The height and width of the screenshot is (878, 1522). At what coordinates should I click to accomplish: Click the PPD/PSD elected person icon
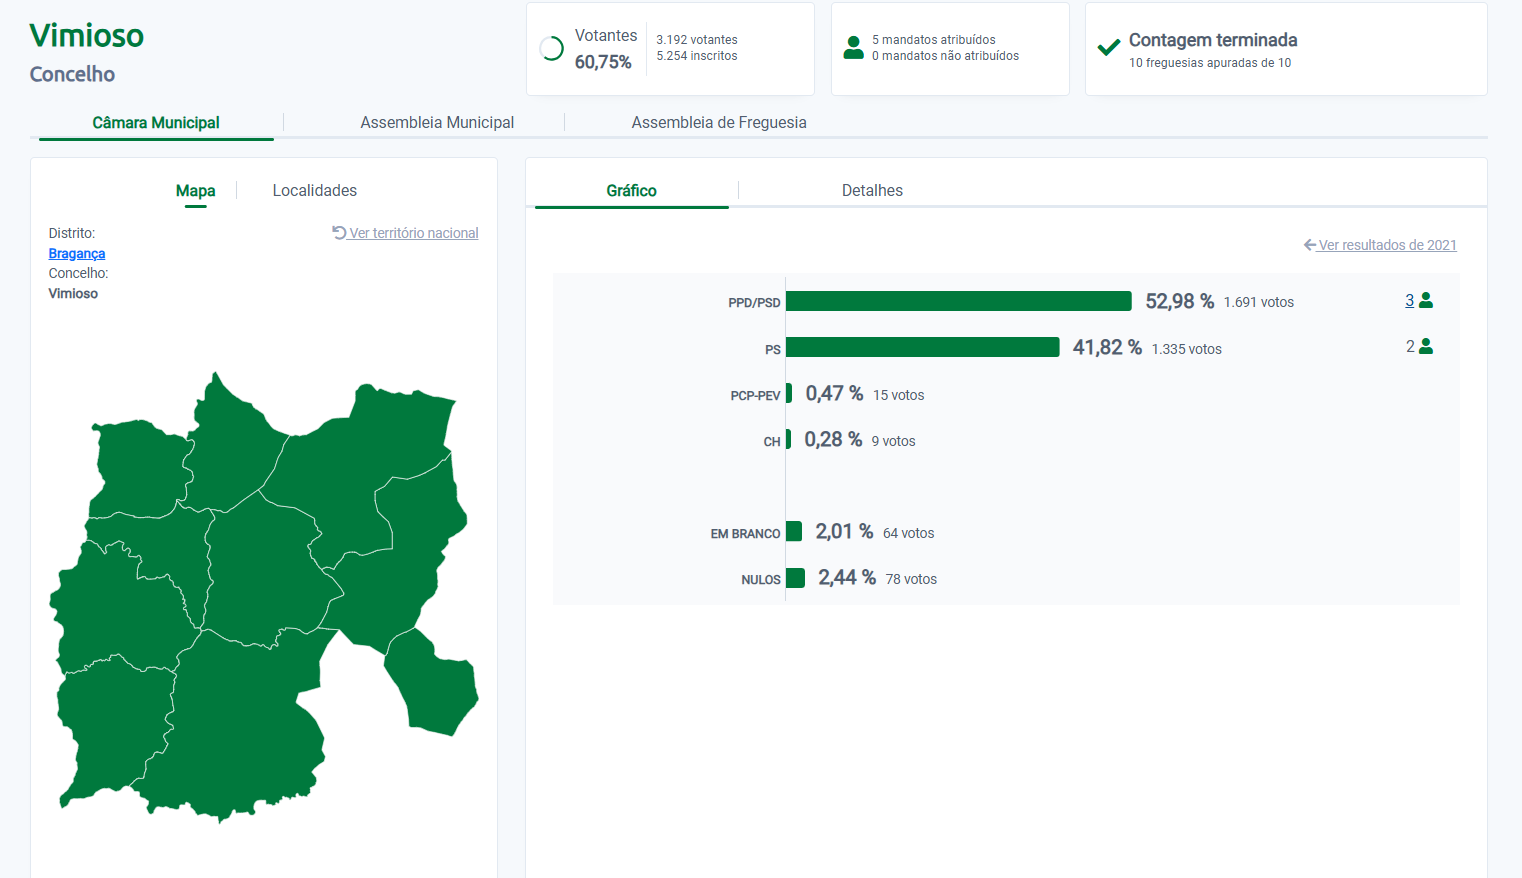coord(1426,300)
